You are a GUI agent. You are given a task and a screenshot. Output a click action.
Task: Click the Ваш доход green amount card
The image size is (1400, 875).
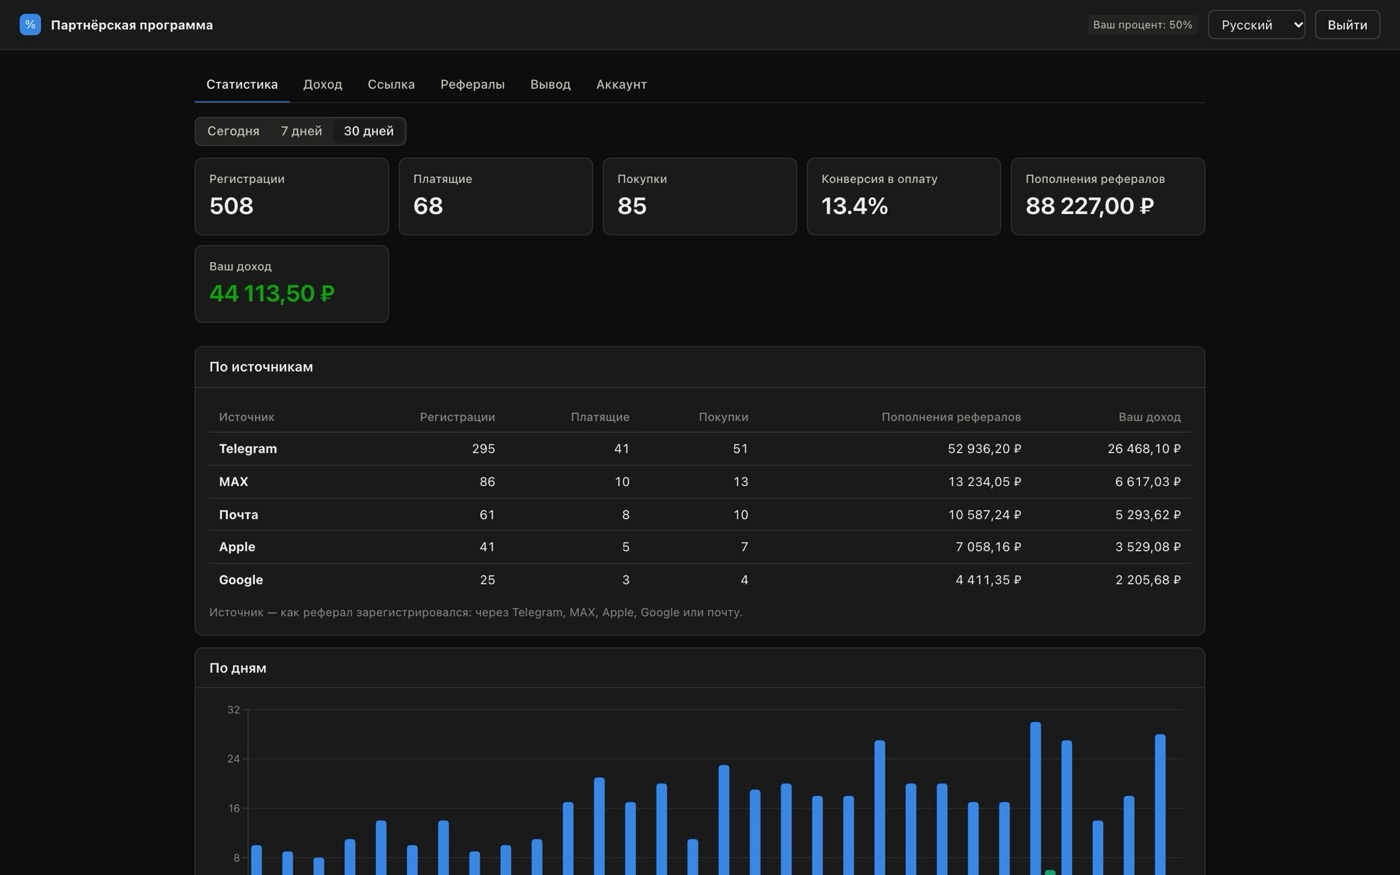[x=291, y=284]
